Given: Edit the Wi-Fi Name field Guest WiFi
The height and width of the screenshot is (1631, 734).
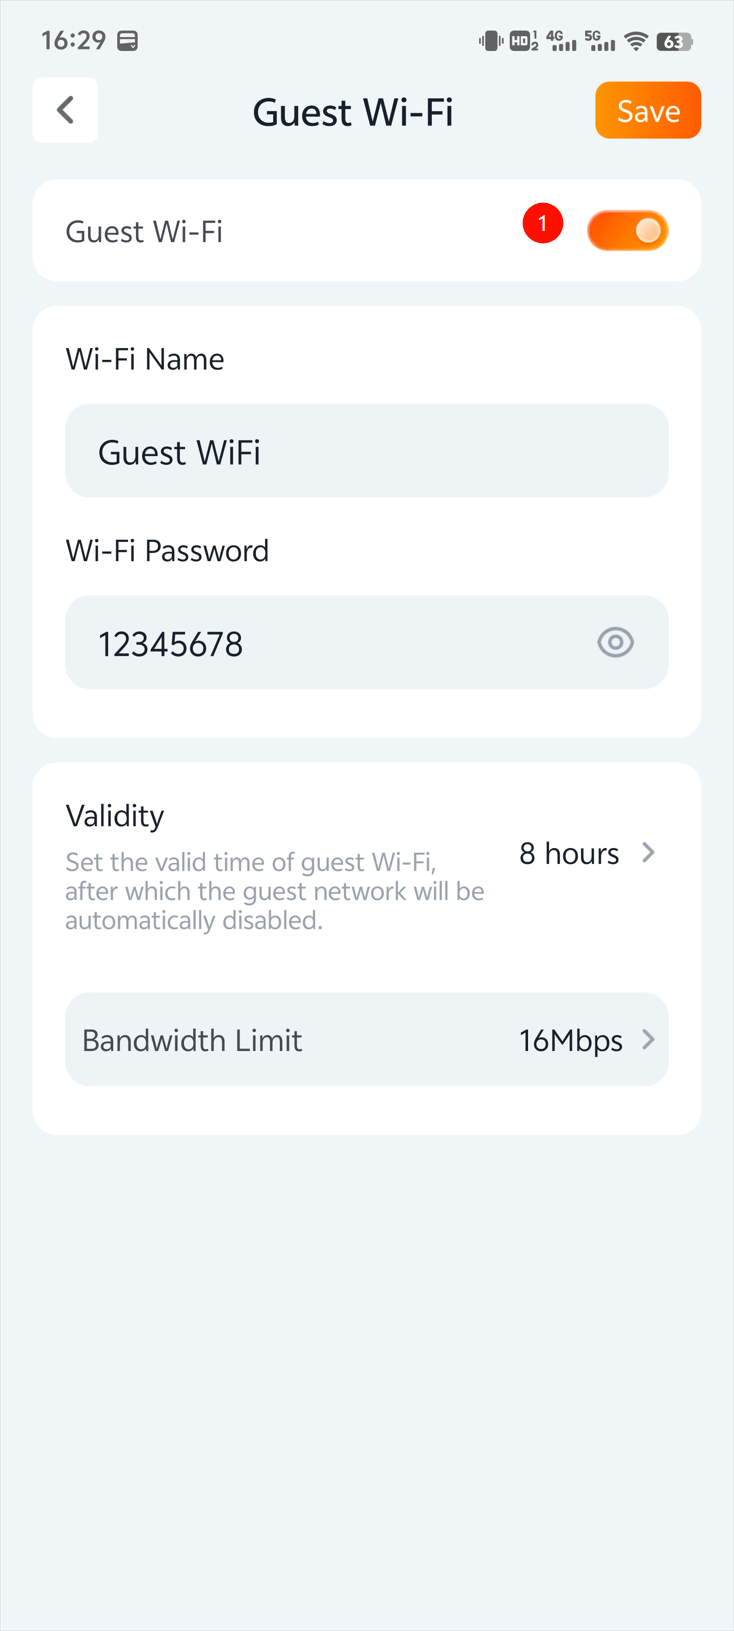Looking at the screenshot, I should coord(366,451).
